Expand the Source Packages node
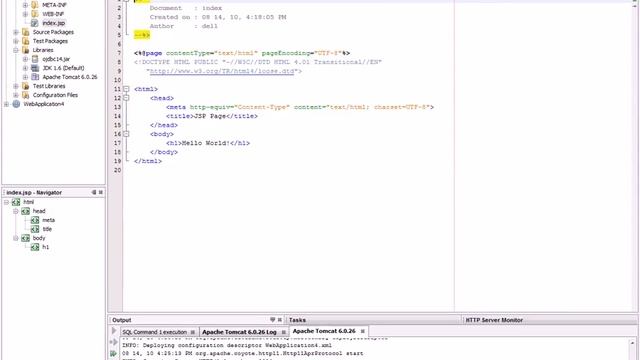Viewport: 640px width, 360px height. [16, 32]
